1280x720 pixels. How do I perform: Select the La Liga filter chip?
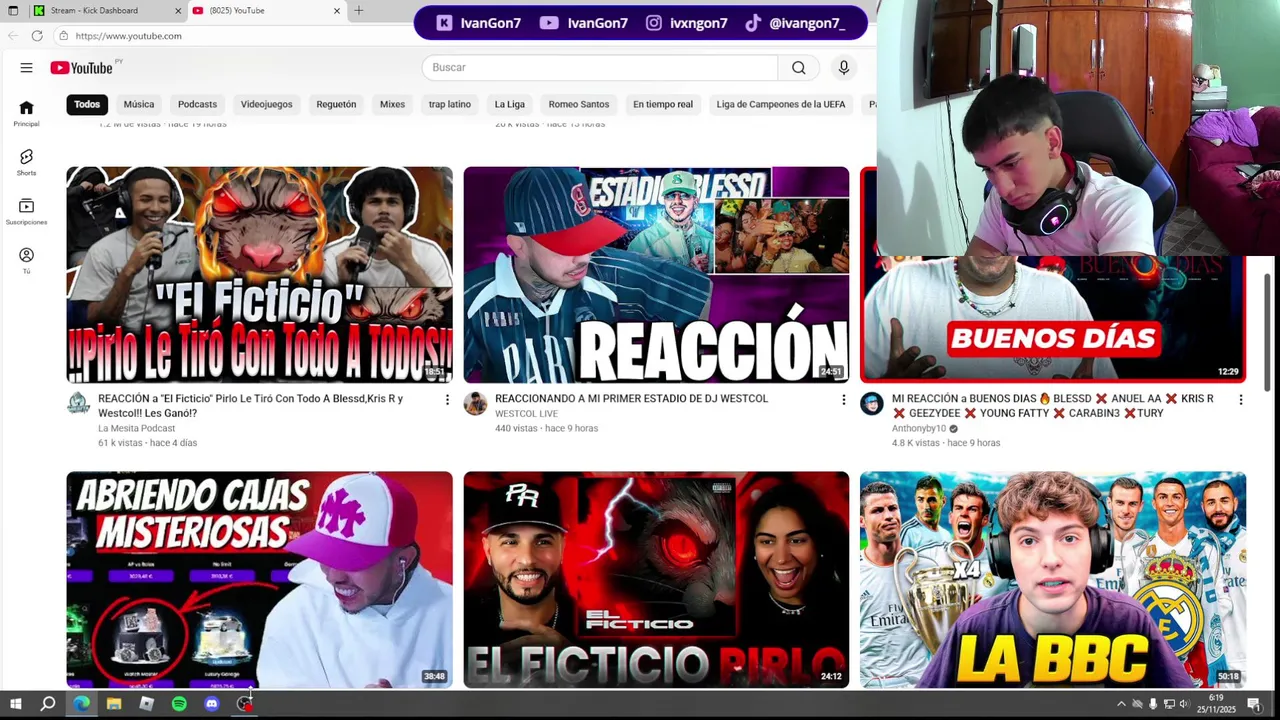click(509, 104)
